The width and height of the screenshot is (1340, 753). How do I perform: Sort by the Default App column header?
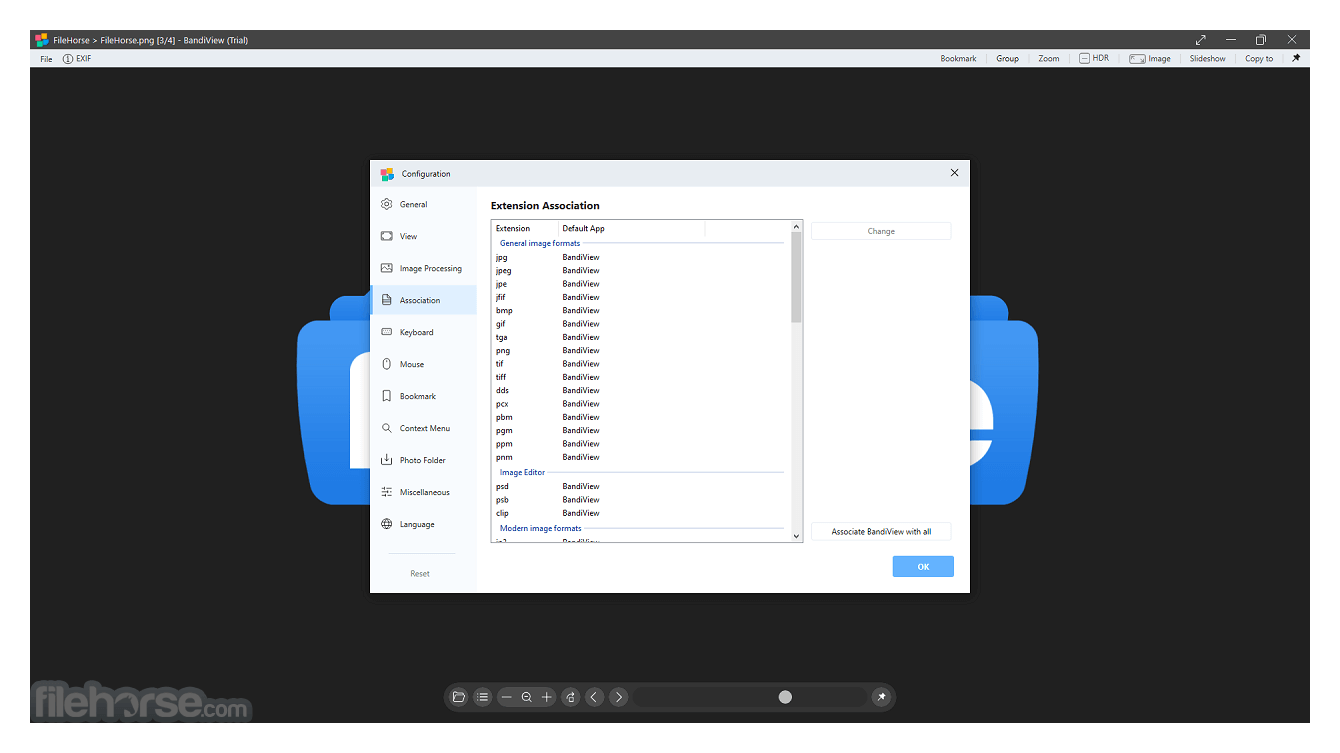[x=632, y=228]
